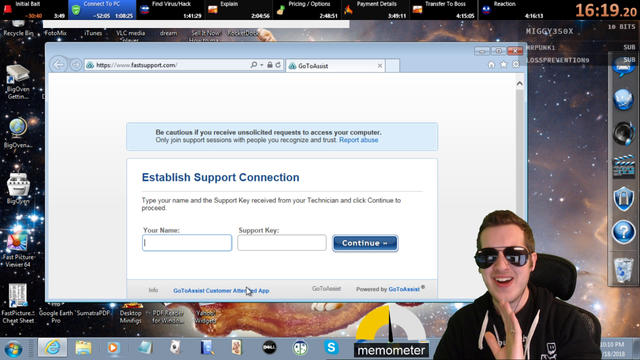This screenshot has height=360, width=640.
Task: Open File Explorer folder on the taskbar
Action: [83, 348]
